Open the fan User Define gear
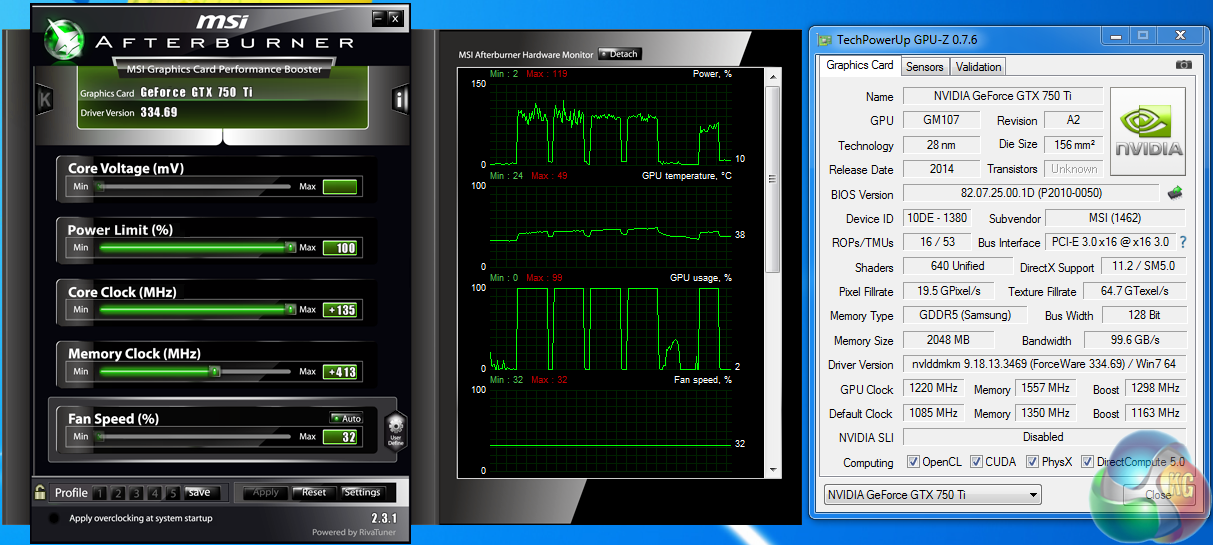Image resolution: width=1213 pixels, height=545 pixels. [395, 430]
